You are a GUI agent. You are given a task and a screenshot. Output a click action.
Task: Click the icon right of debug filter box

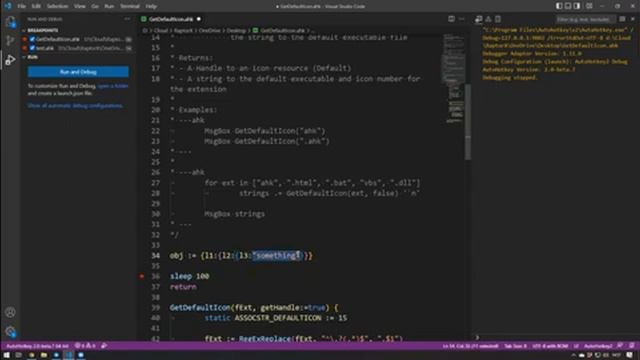click(x=622, y=19)
